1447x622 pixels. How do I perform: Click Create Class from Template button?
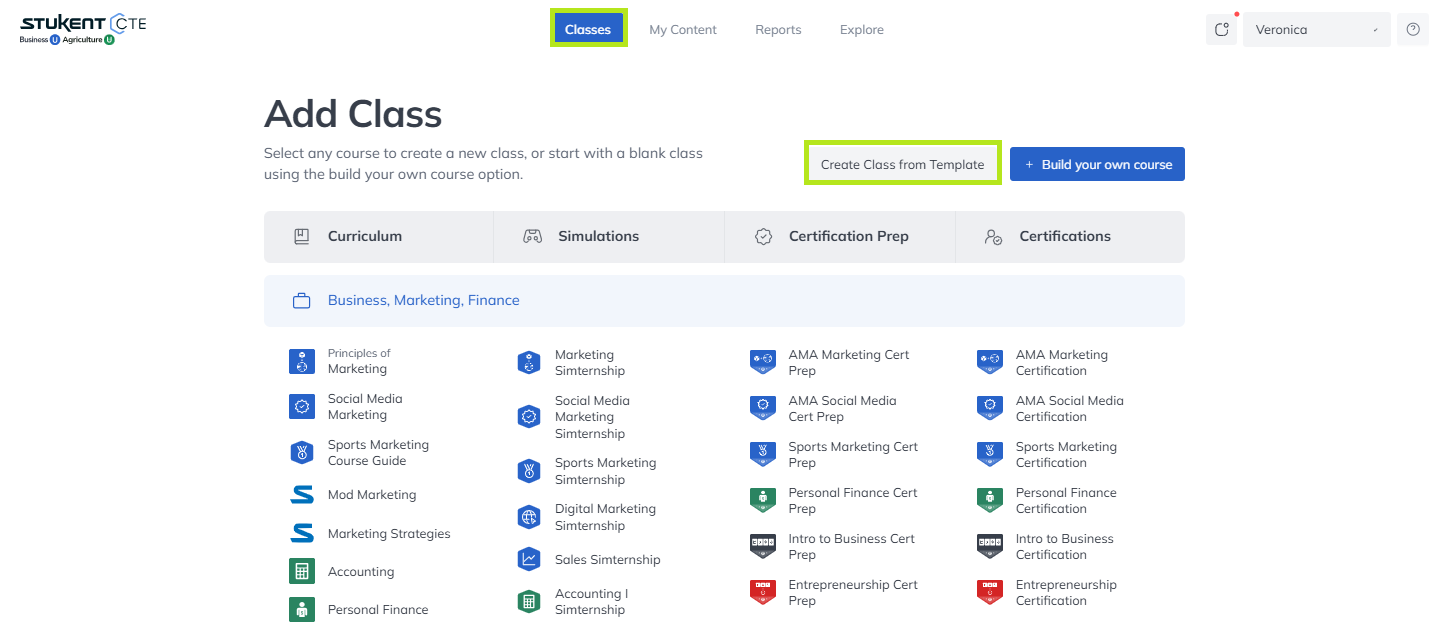(x=902, y=164)
